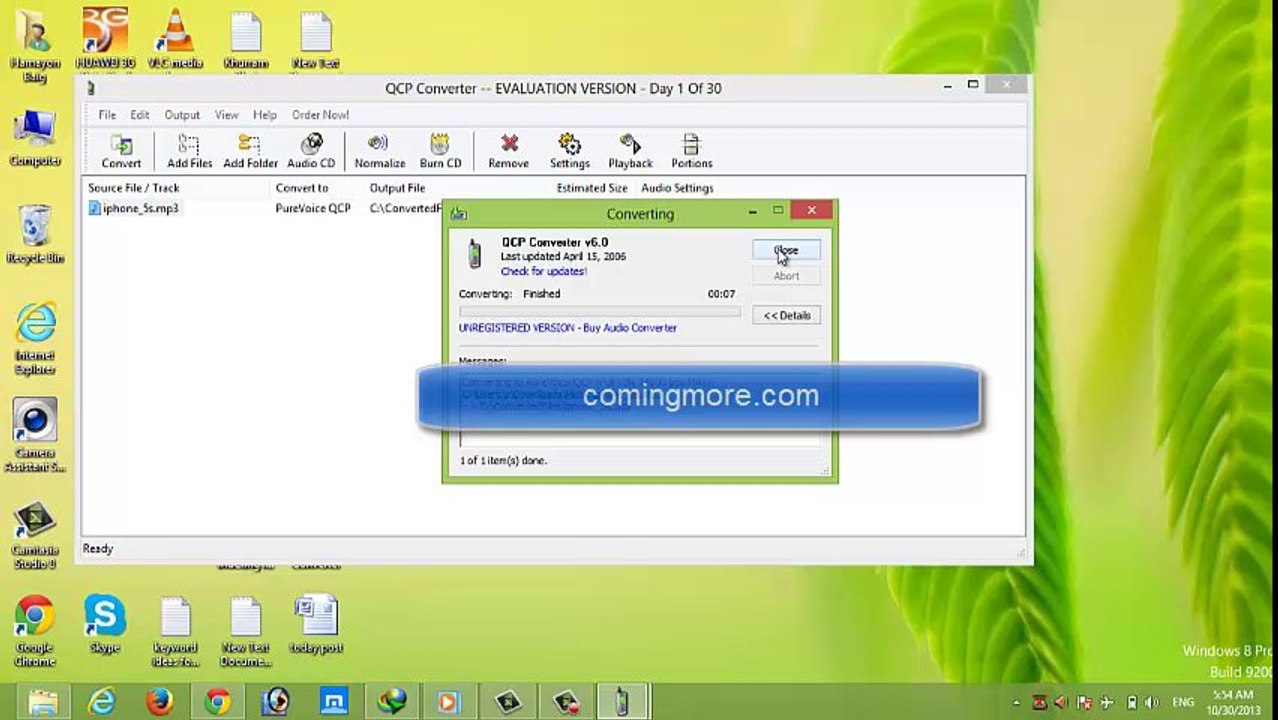
Task: Click UNREGISTERED VERSION - Buy Audio Converter link
Action: 567,328
